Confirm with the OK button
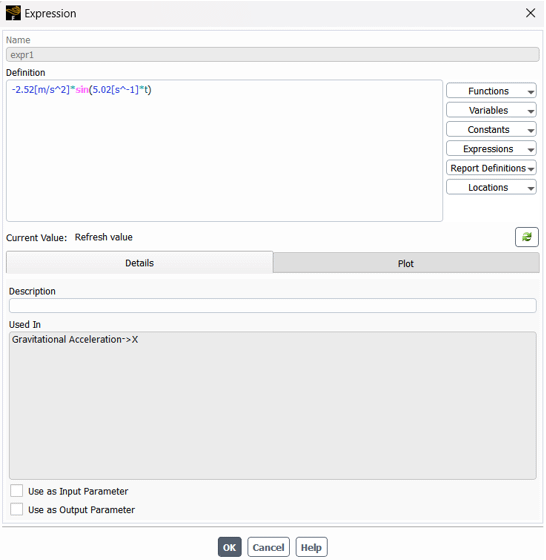Screen dimensions: 546x560 point(230,547)
